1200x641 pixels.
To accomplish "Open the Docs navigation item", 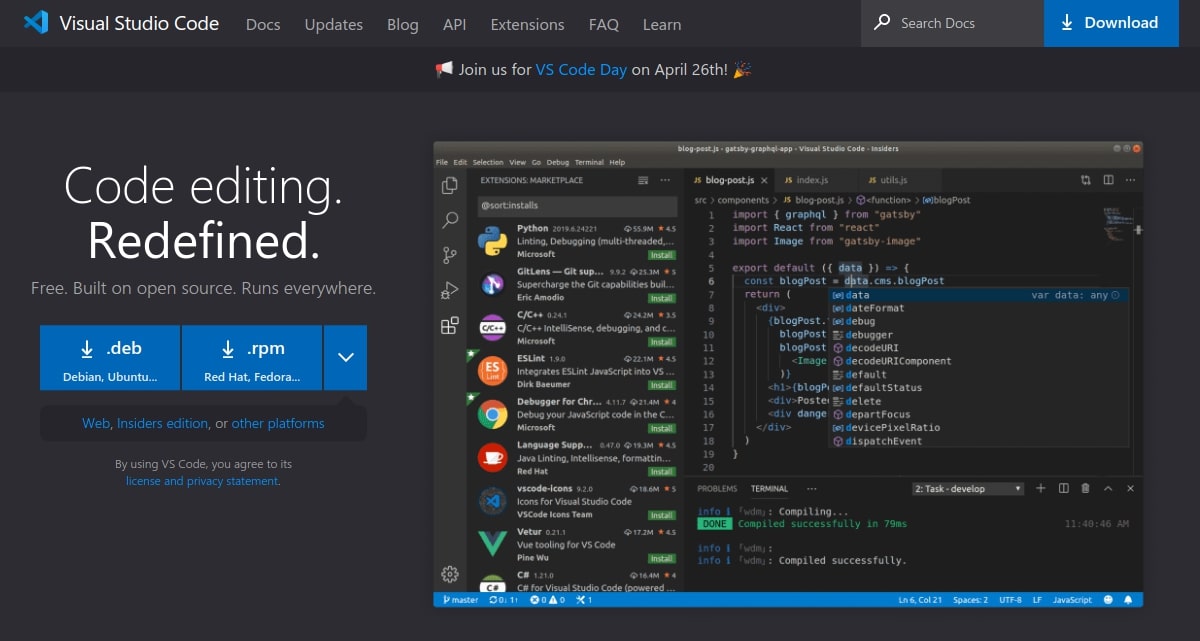I will tap(263, 24).
